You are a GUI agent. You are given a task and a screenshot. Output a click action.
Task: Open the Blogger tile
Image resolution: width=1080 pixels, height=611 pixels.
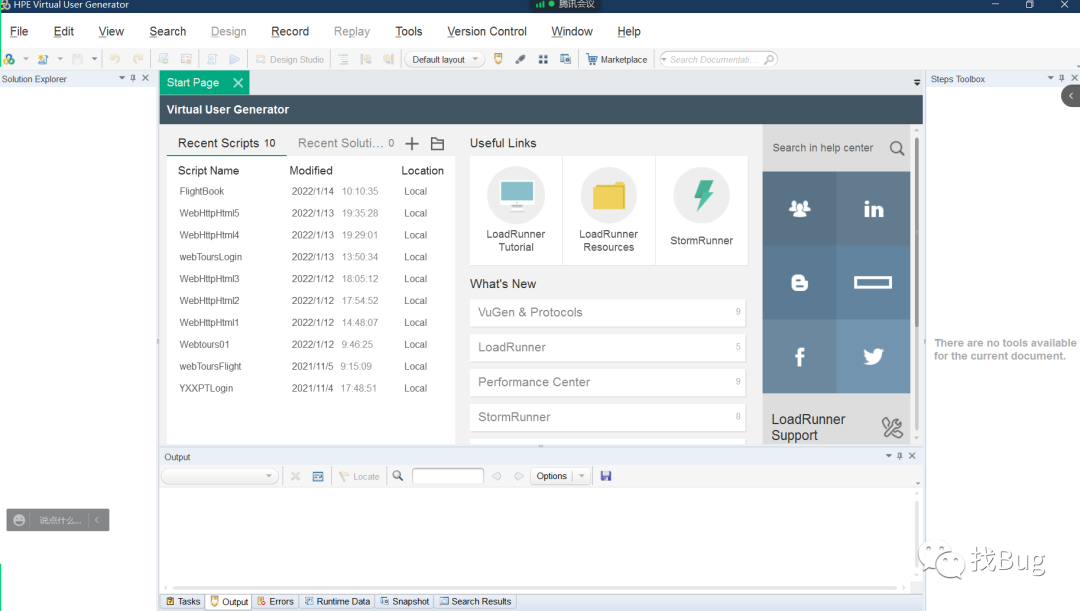800,282
